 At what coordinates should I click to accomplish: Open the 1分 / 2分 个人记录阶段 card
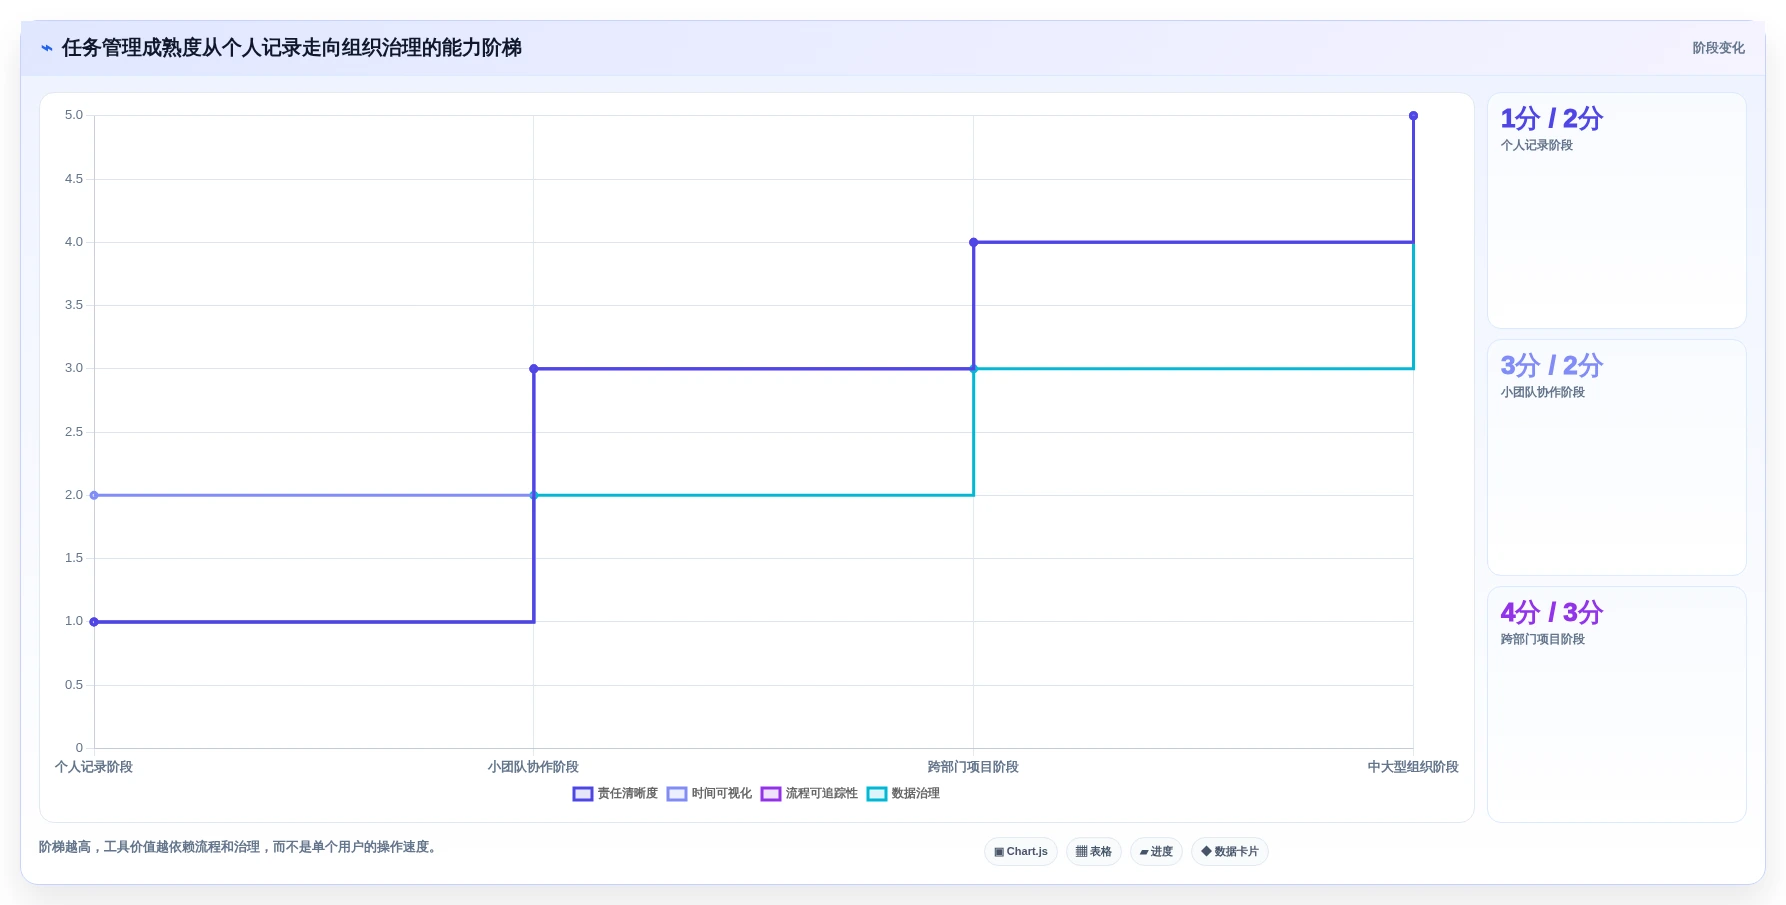click(x=1617, y=211)
